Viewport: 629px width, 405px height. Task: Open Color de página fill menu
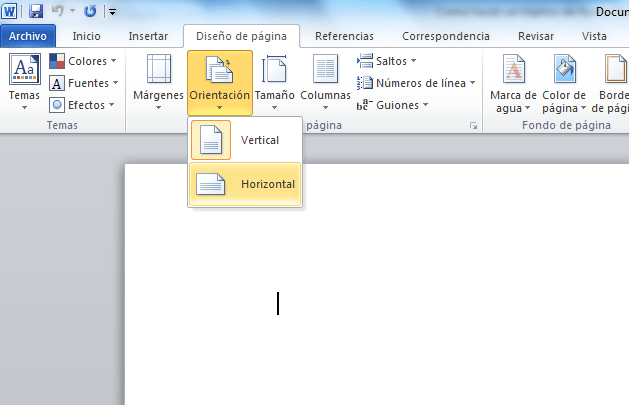(x=564, y=83)
